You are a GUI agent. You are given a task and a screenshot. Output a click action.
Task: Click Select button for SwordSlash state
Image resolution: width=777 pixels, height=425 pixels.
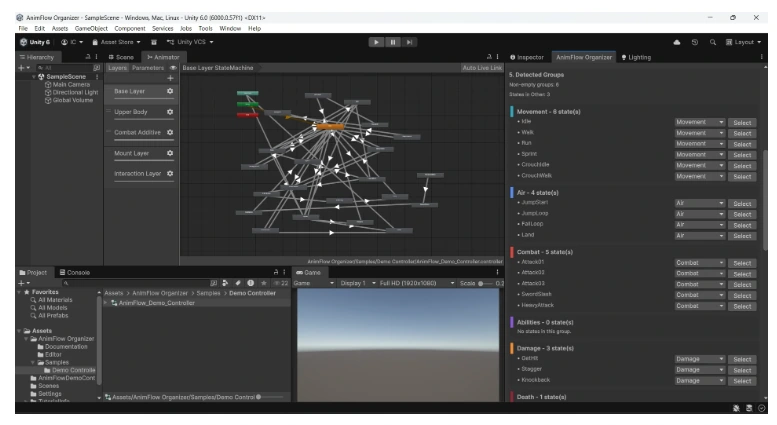click(x=742, y=296)
